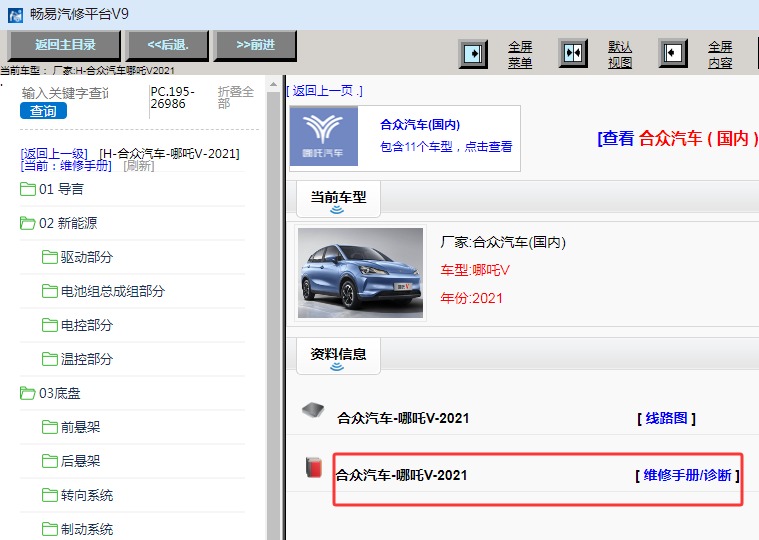Open the 温控部分 folder
The width and height of the screenshot is (759, 540).
(87, 359)
